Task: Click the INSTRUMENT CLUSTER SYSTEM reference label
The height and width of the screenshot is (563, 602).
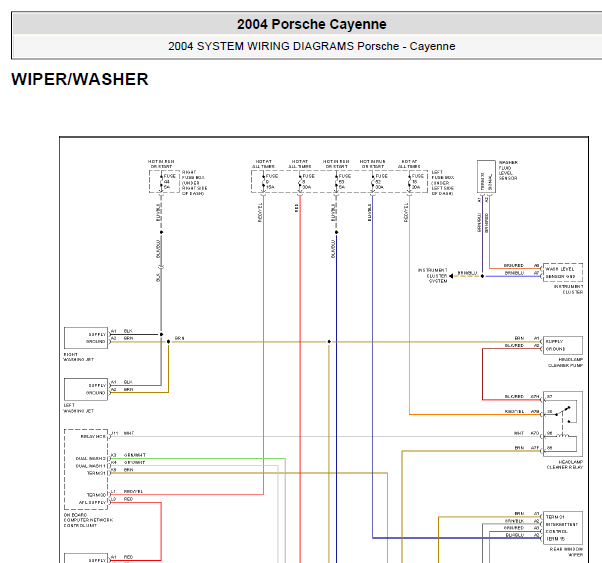Action: pos(433,275)
